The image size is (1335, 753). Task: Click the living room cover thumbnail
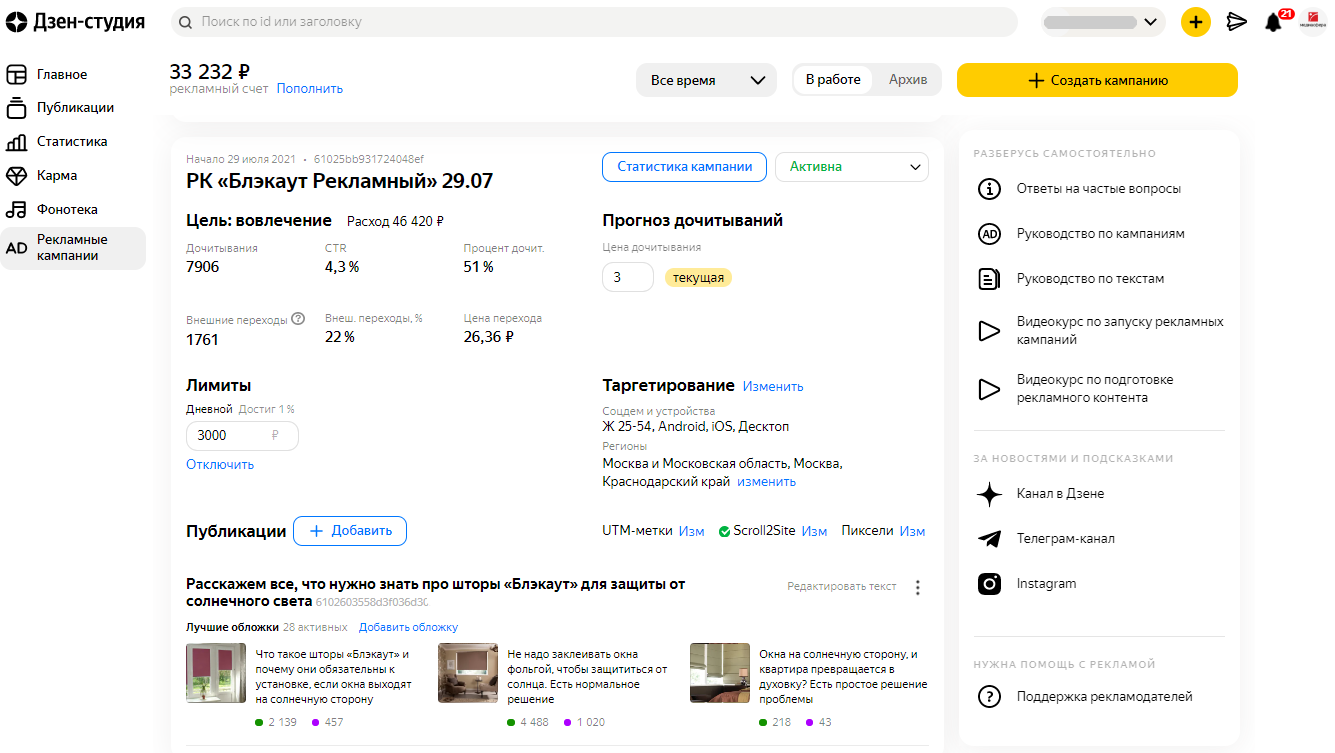point(468,673)
